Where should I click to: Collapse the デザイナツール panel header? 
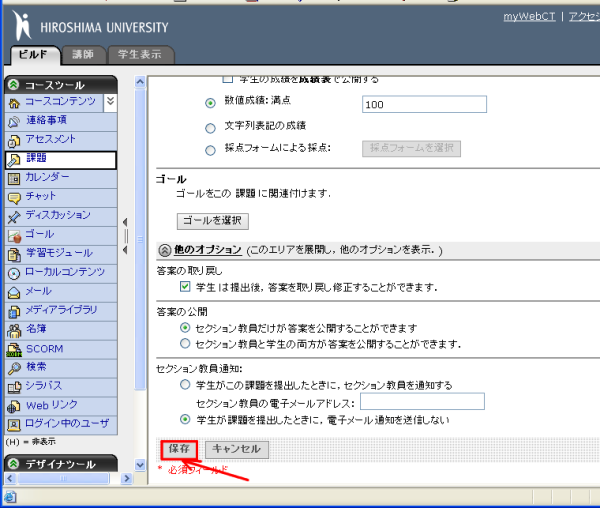(14, 464)
